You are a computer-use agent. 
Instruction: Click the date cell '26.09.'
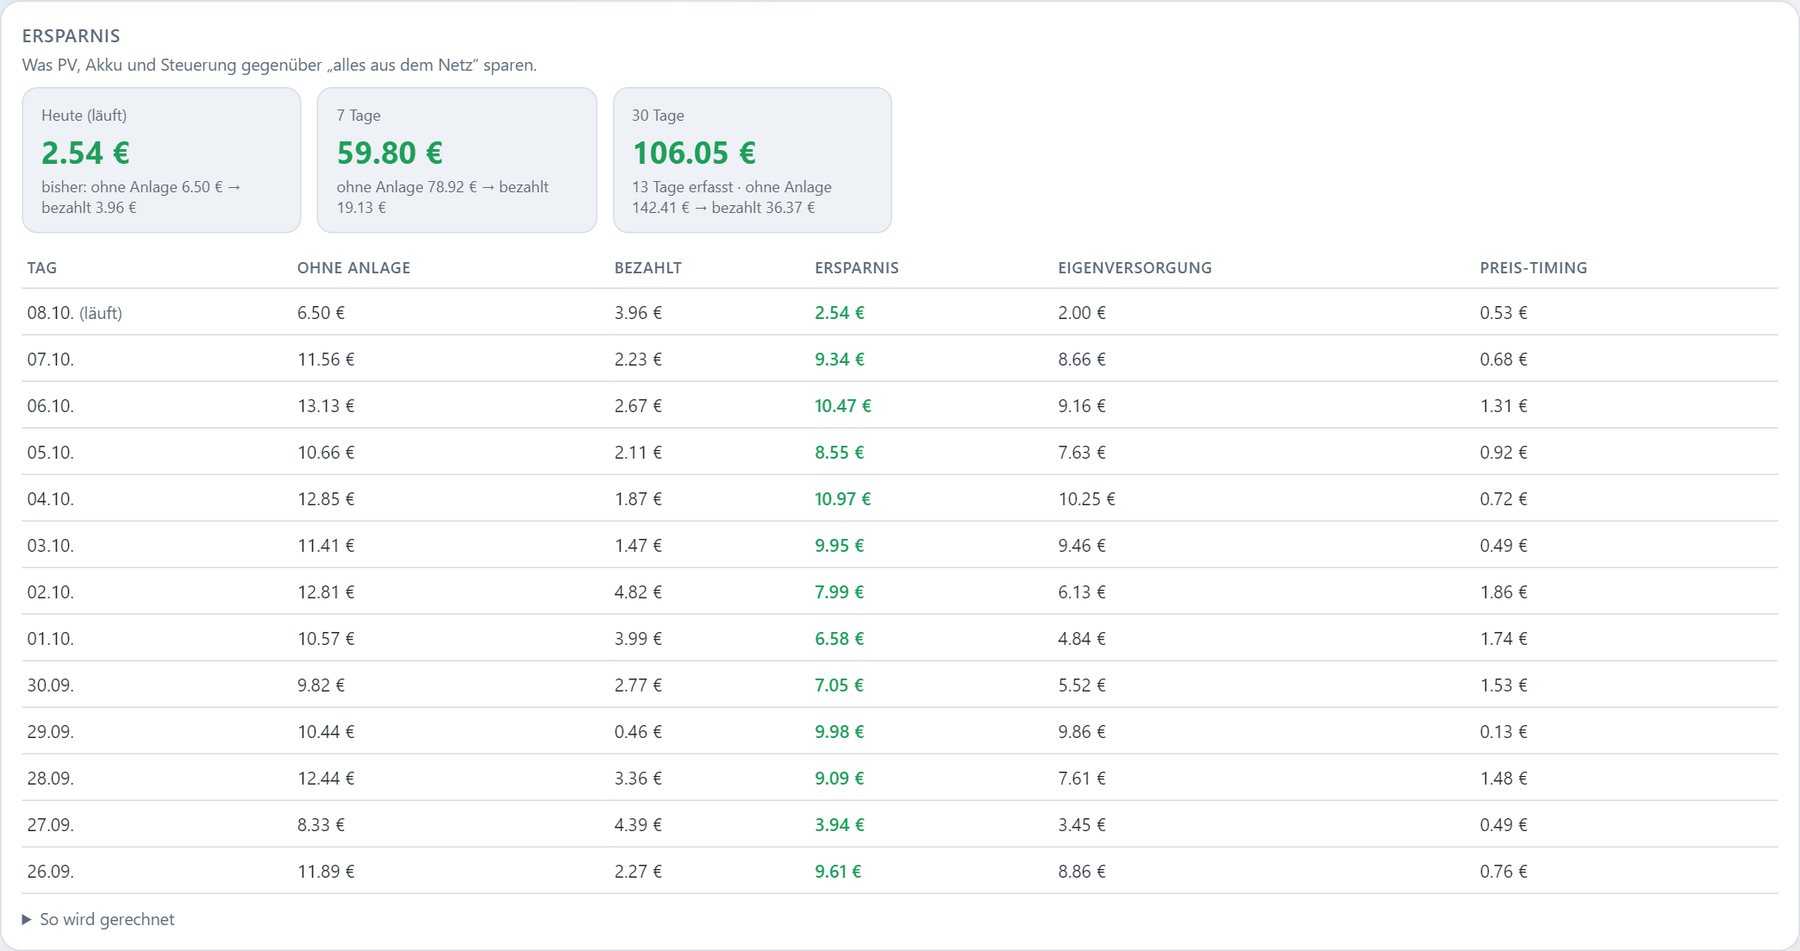click(x=51, y=871)
